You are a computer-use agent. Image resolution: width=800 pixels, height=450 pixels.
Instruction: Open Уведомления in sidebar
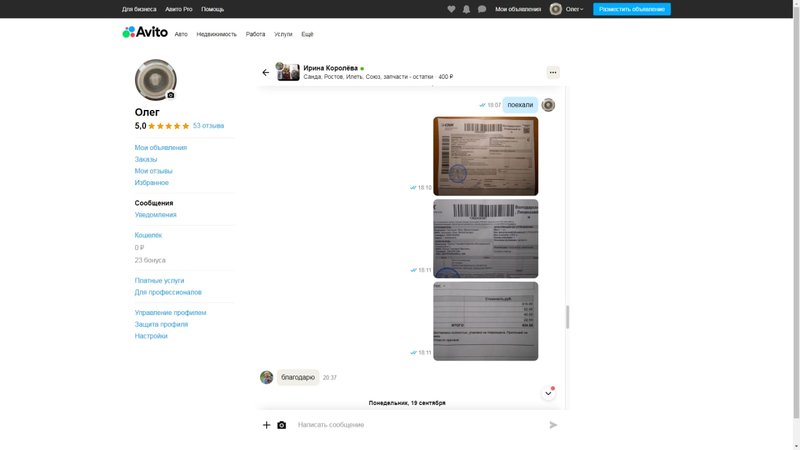tap(156, 215)
